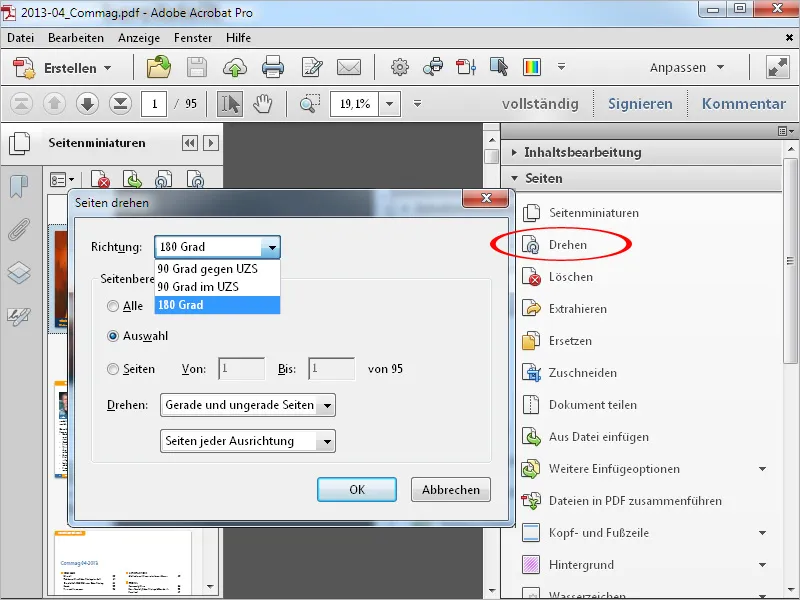800x600 pixels.
Task: Switch to Kommentar pane
Action: point(743,104)
